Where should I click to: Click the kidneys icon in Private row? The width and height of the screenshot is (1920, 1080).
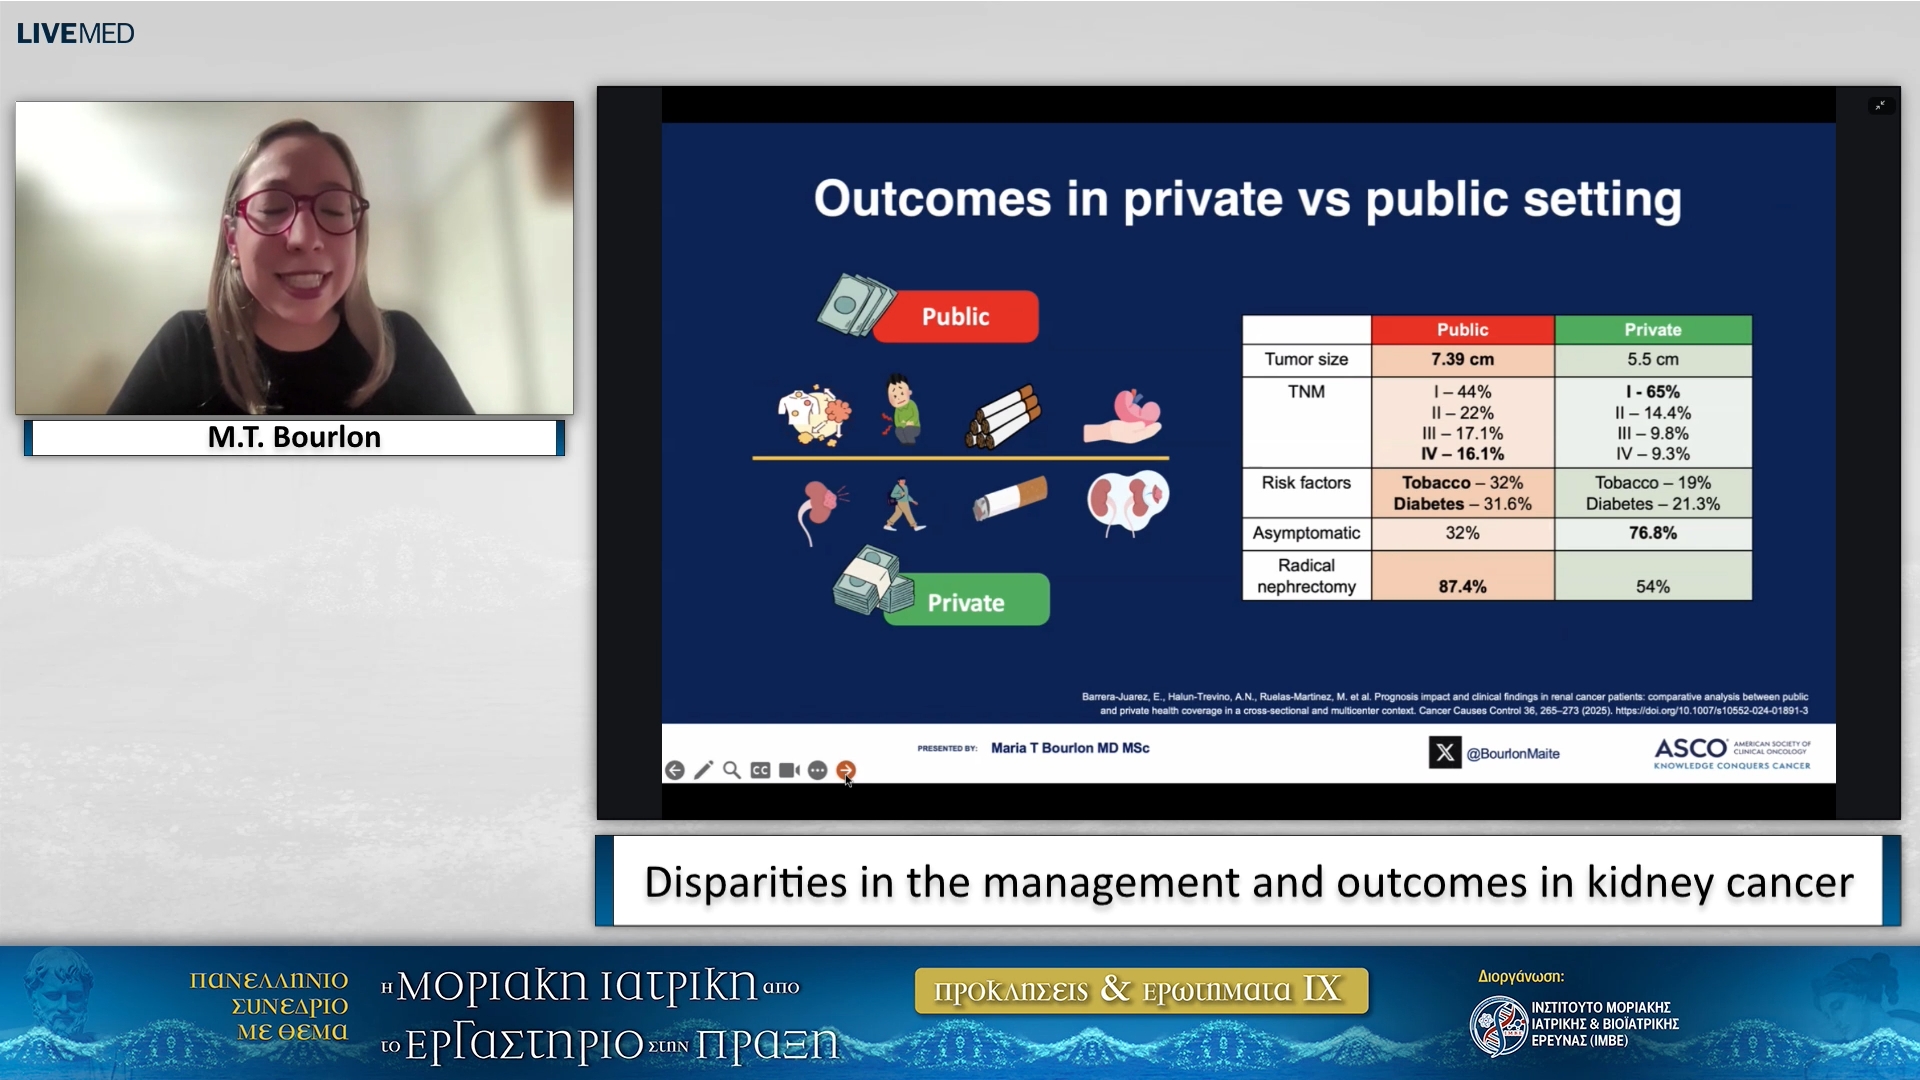click(x=1127, y=503)
